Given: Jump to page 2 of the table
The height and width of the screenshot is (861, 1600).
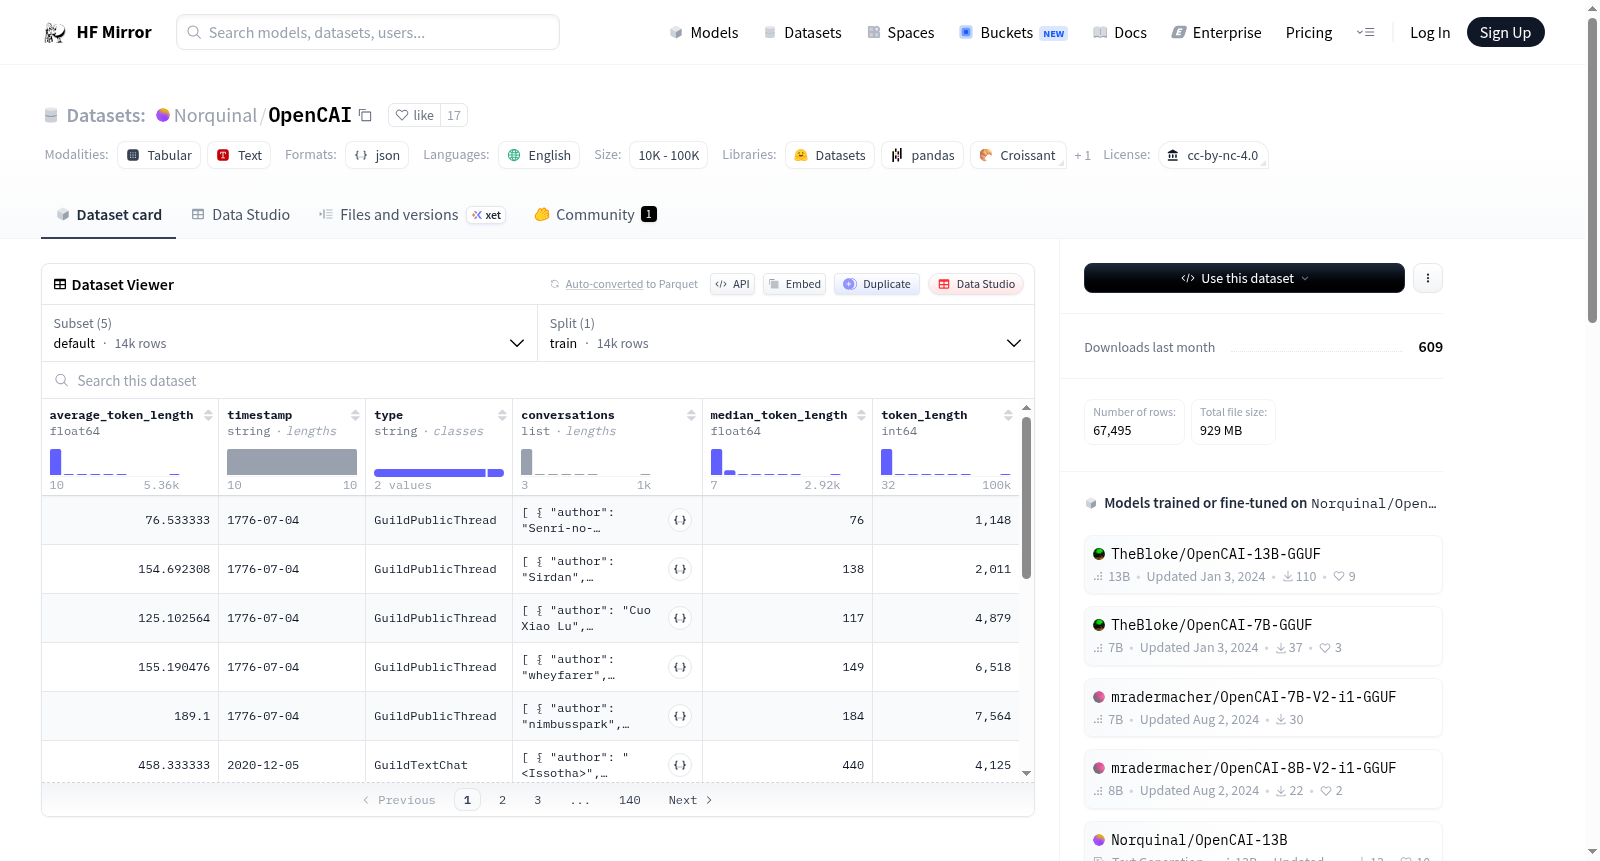Looking at the screenshot, I should (502, 800).
